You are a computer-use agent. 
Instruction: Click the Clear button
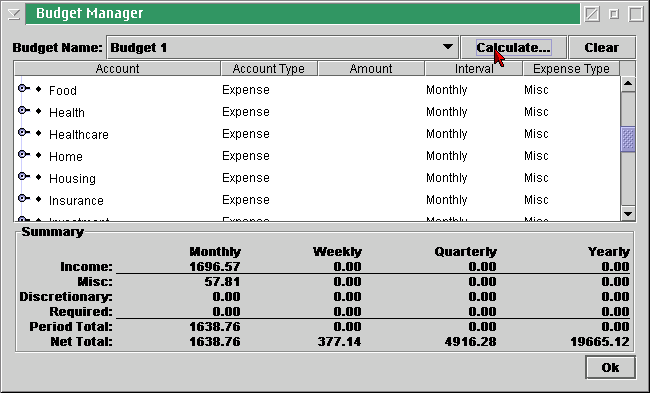pyautogui.click(x=601, y=48)
